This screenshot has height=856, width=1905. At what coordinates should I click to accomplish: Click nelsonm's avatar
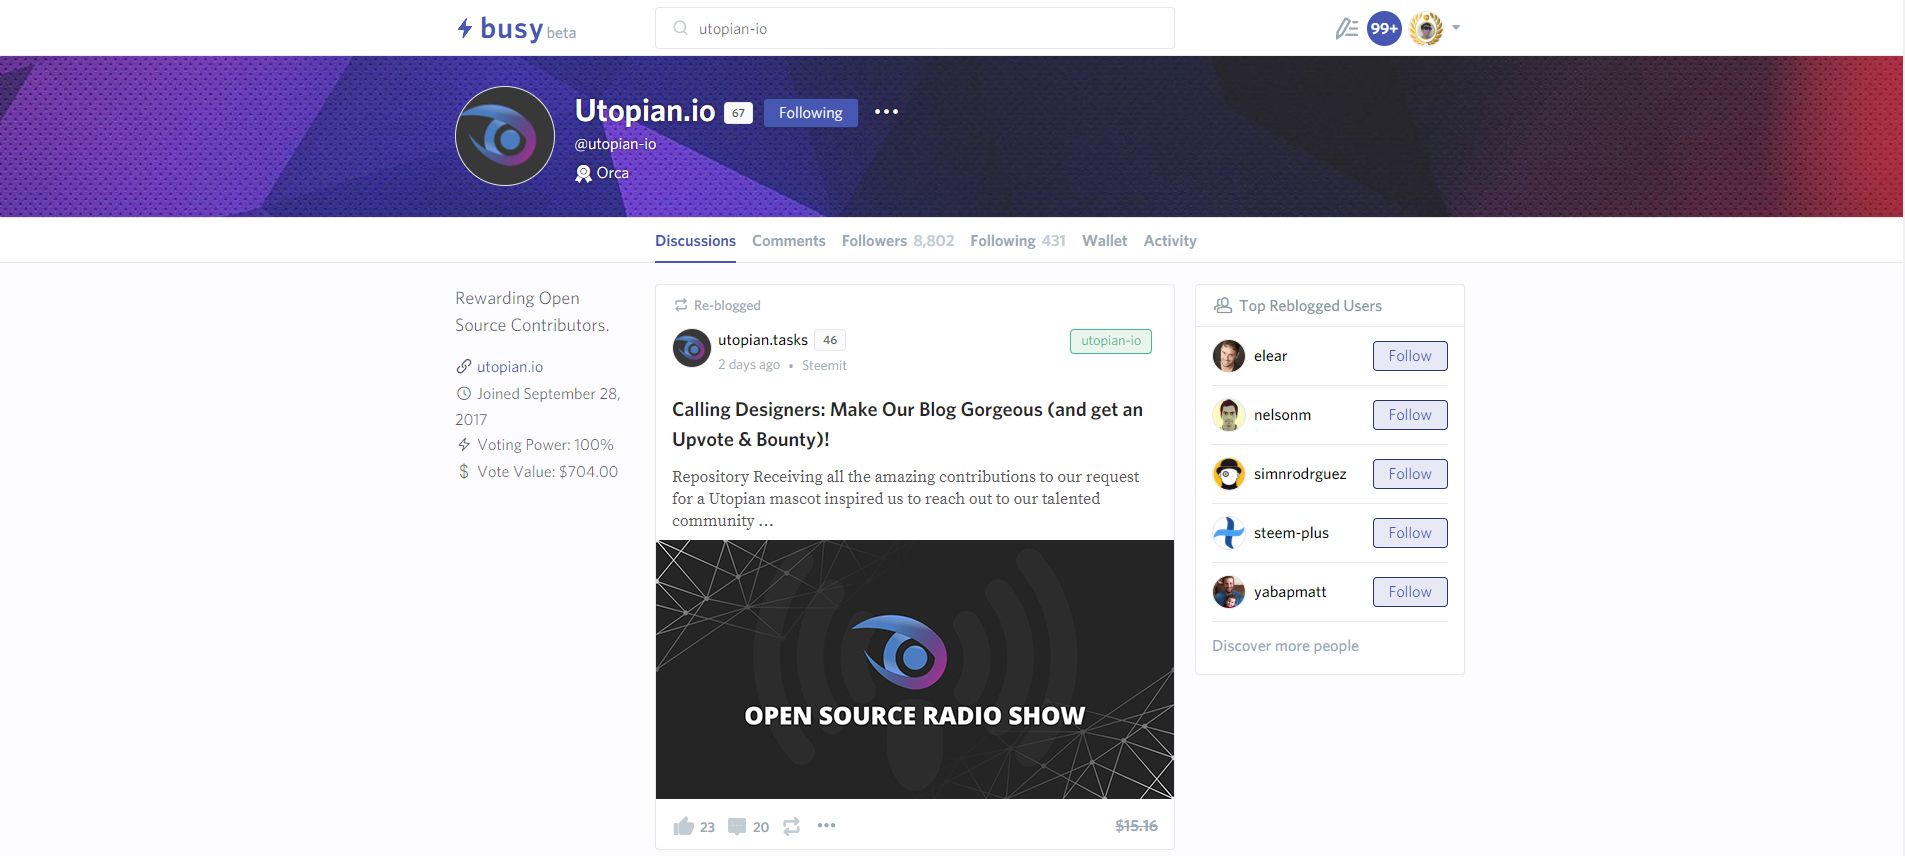click(x=1229, y=415)
